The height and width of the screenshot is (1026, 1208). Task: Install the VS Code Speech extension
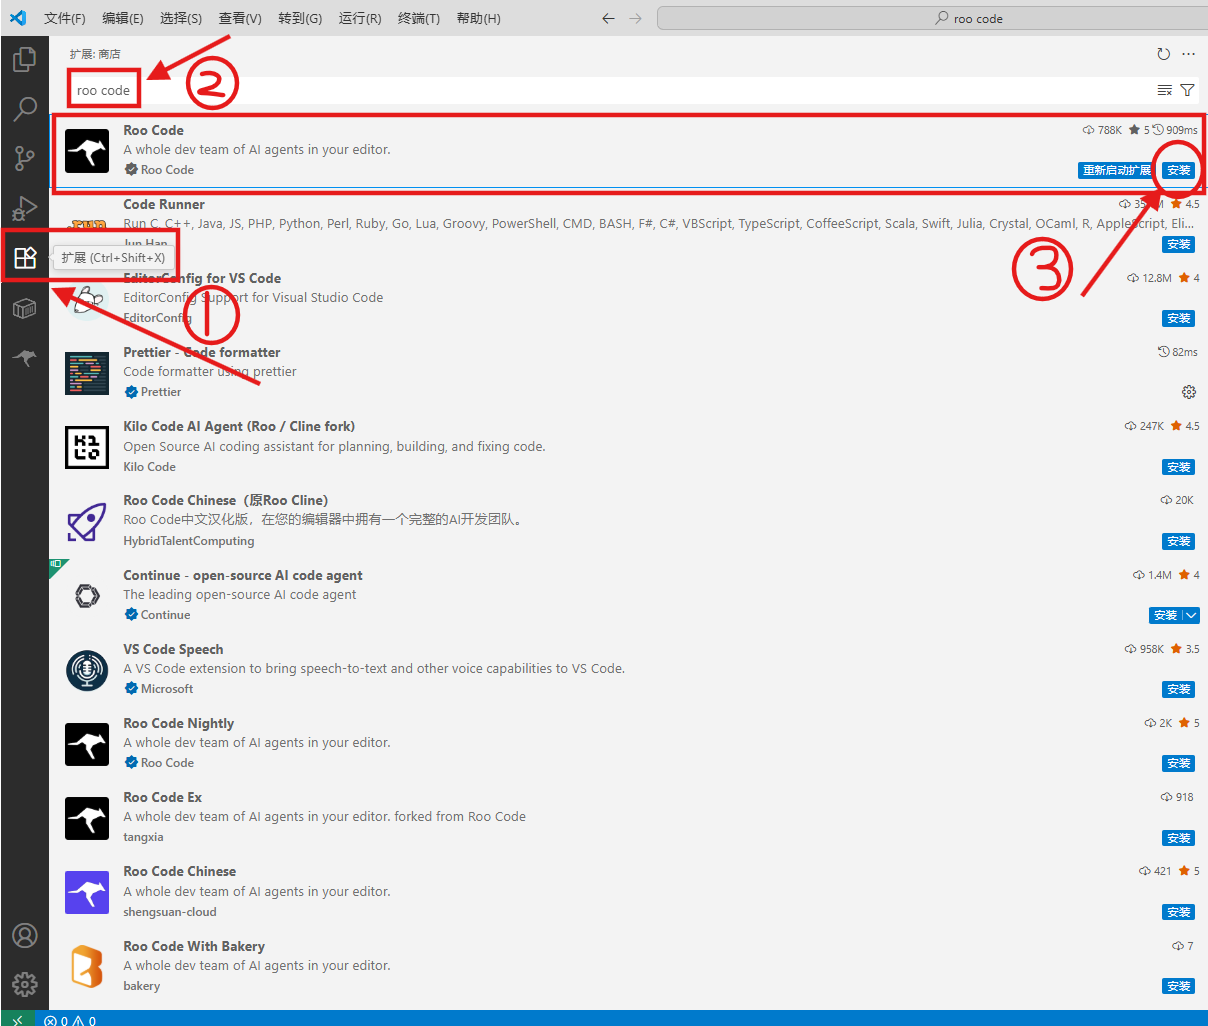point(1179,689)
